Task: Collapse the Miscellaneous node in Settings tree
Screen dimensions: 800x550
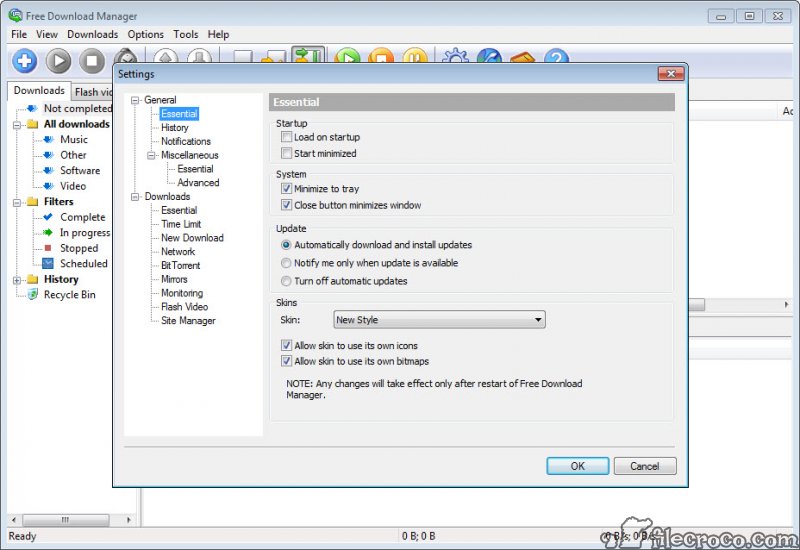Action: [152, 156]
